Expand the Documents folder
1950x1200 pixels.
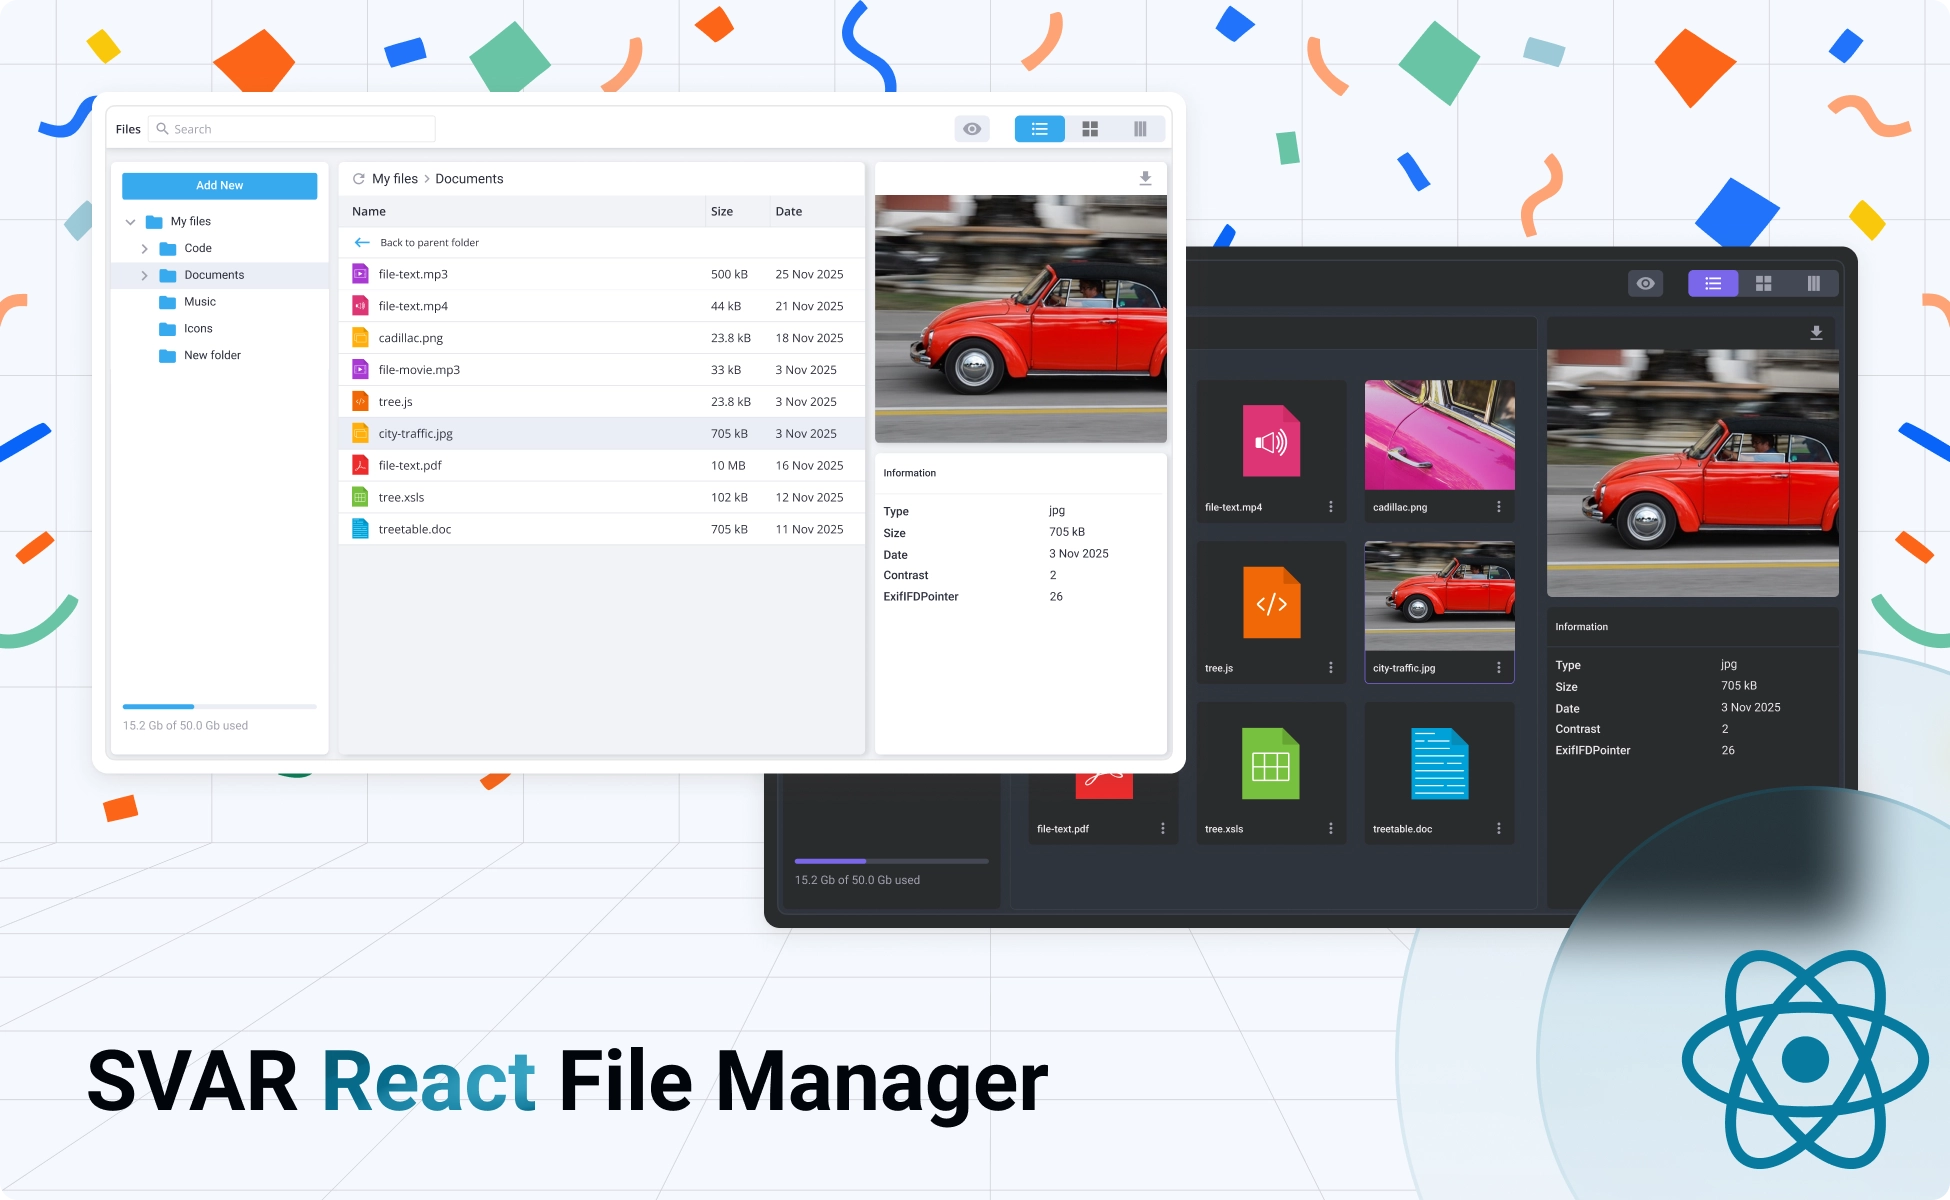145,275
